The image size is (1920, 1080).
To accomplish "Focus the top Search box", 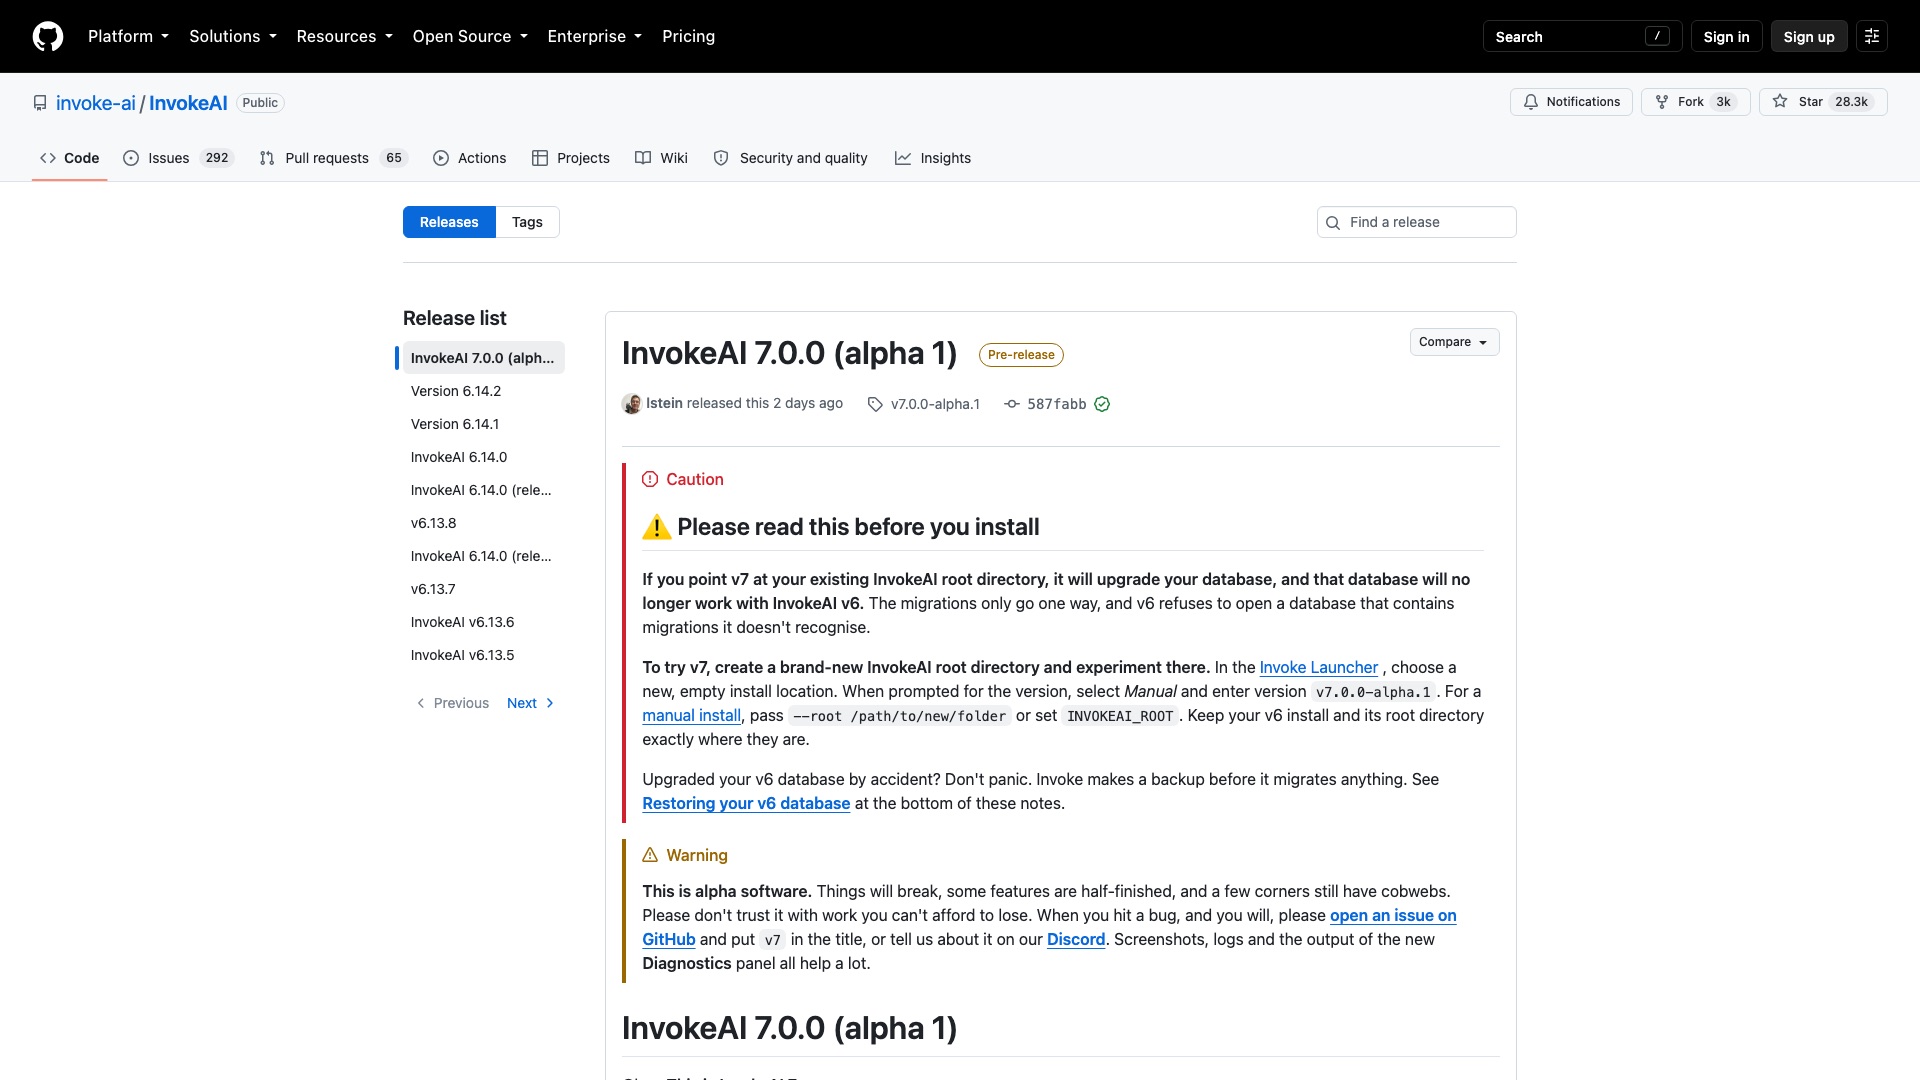I will tap(1582, 36).
